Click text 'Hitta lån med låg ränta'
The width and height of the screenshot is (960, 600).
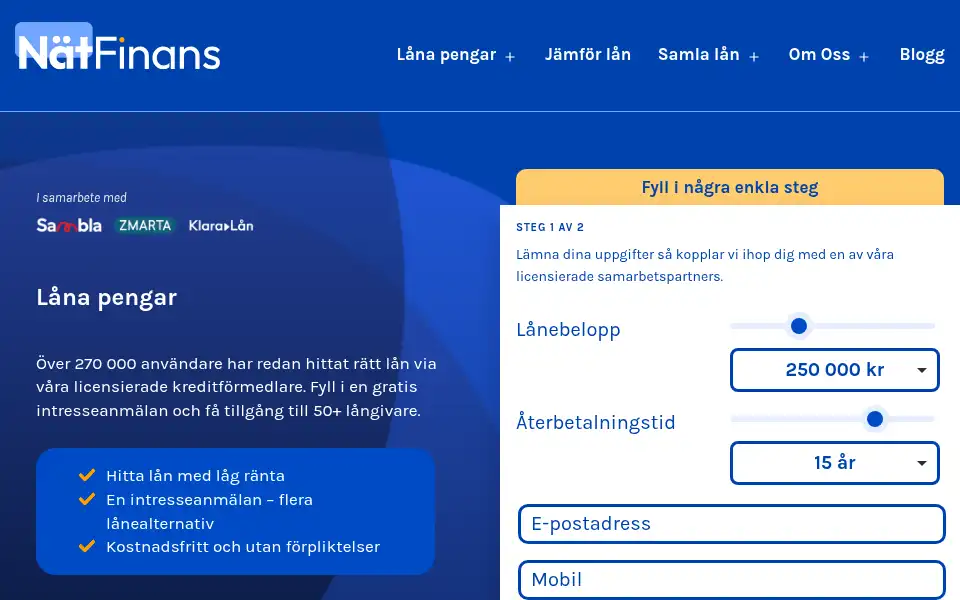(195, 476)
